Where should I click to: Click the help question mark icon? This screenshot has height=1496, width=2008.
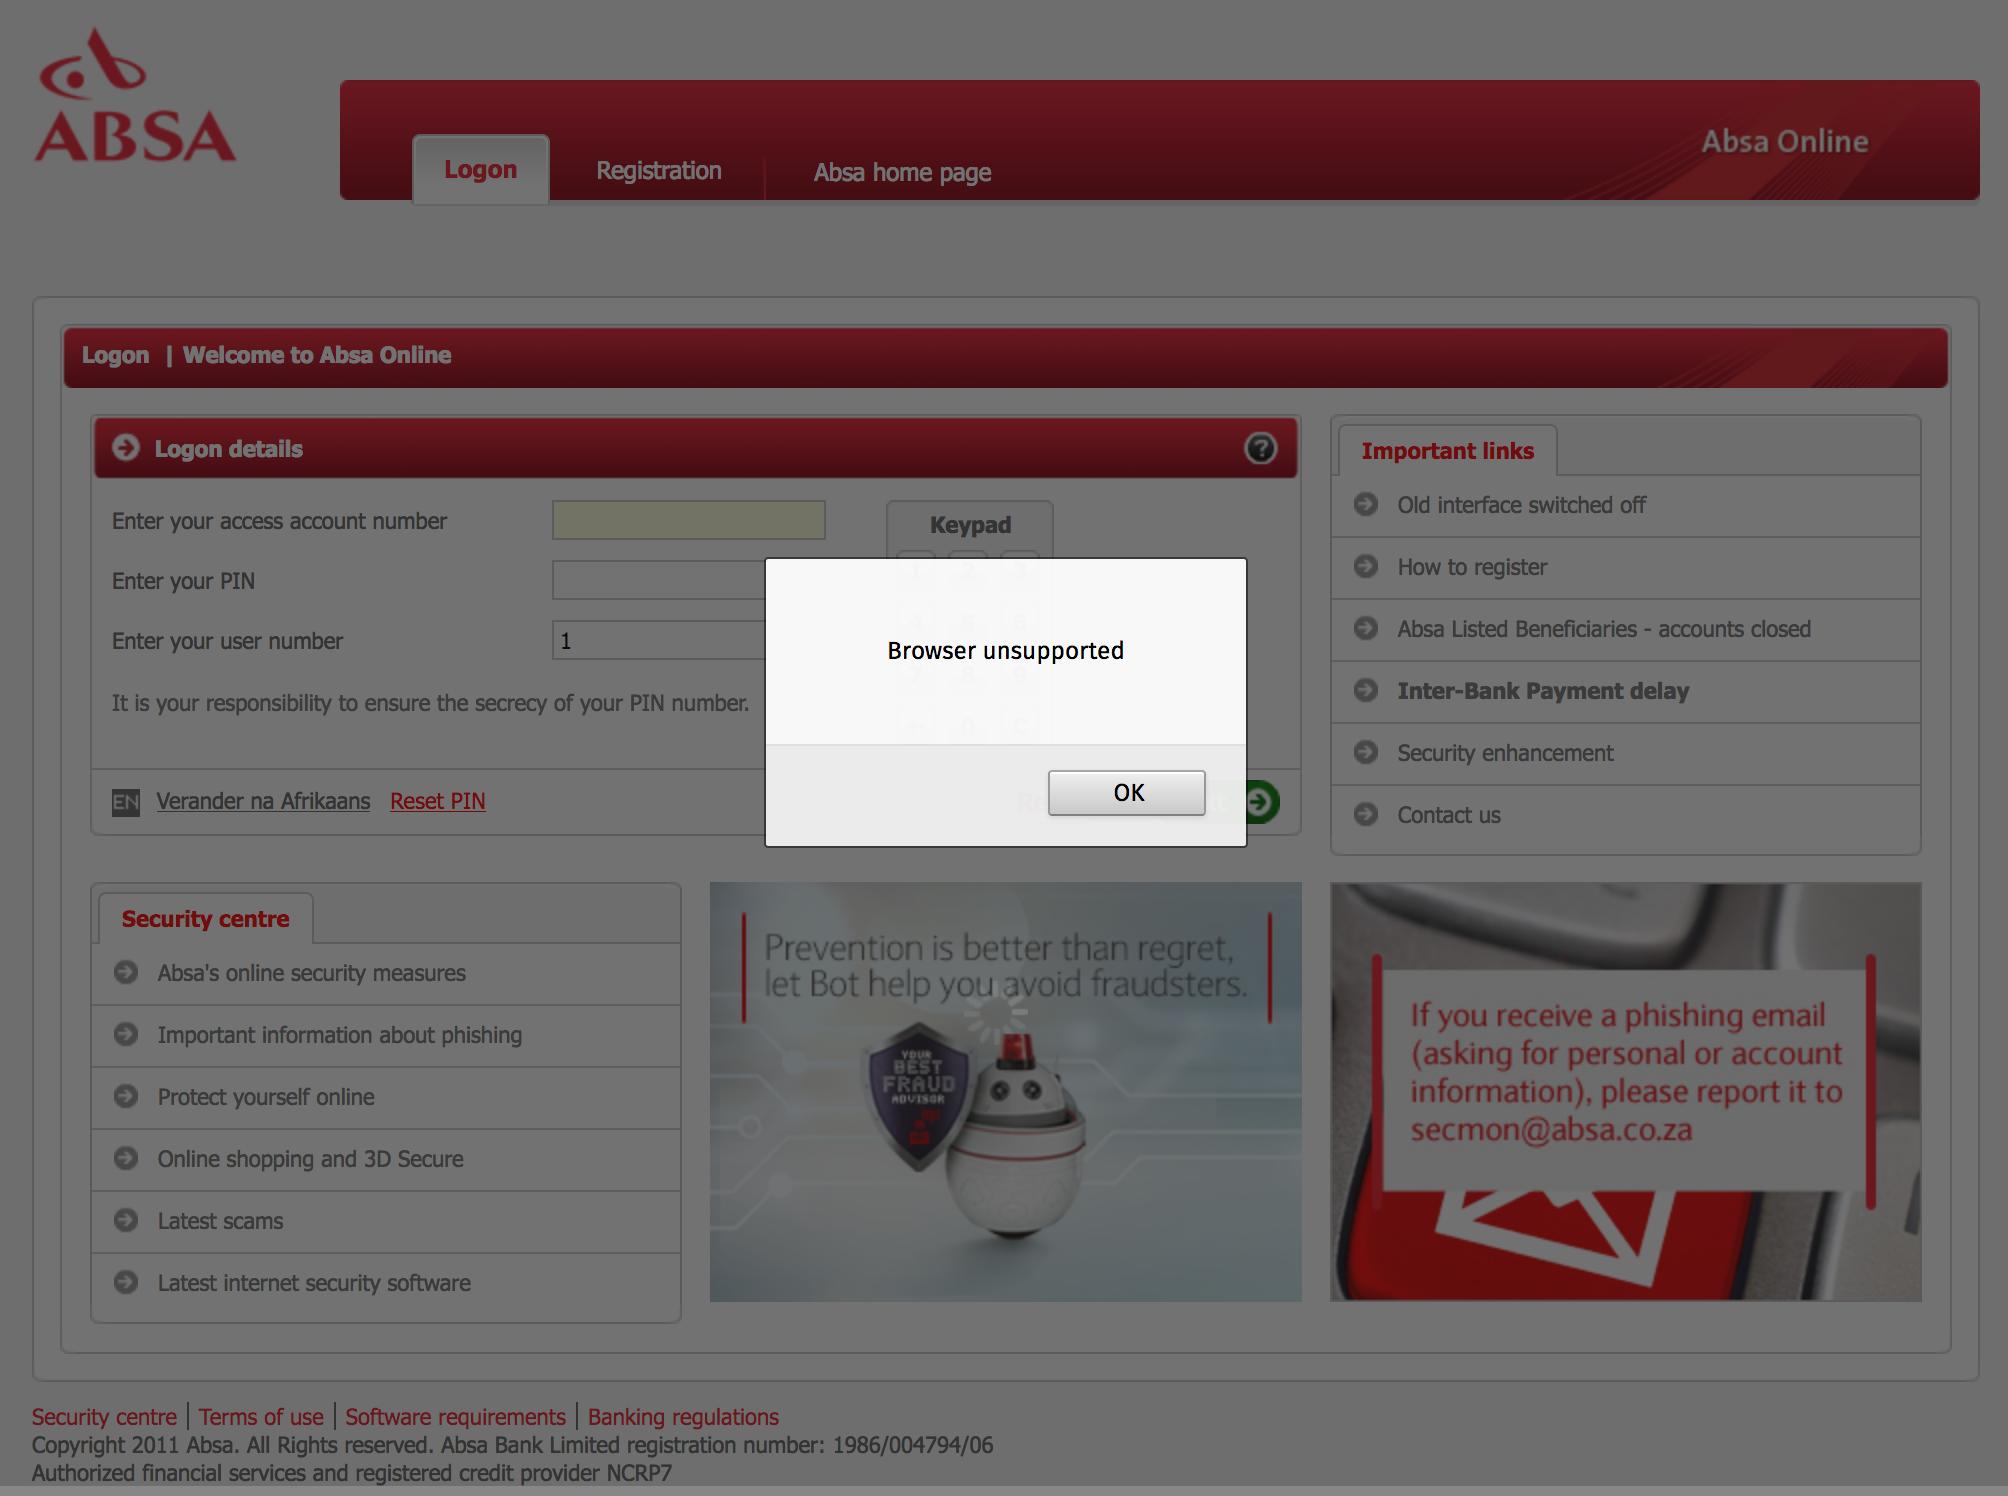click(x=1260, y=448)
